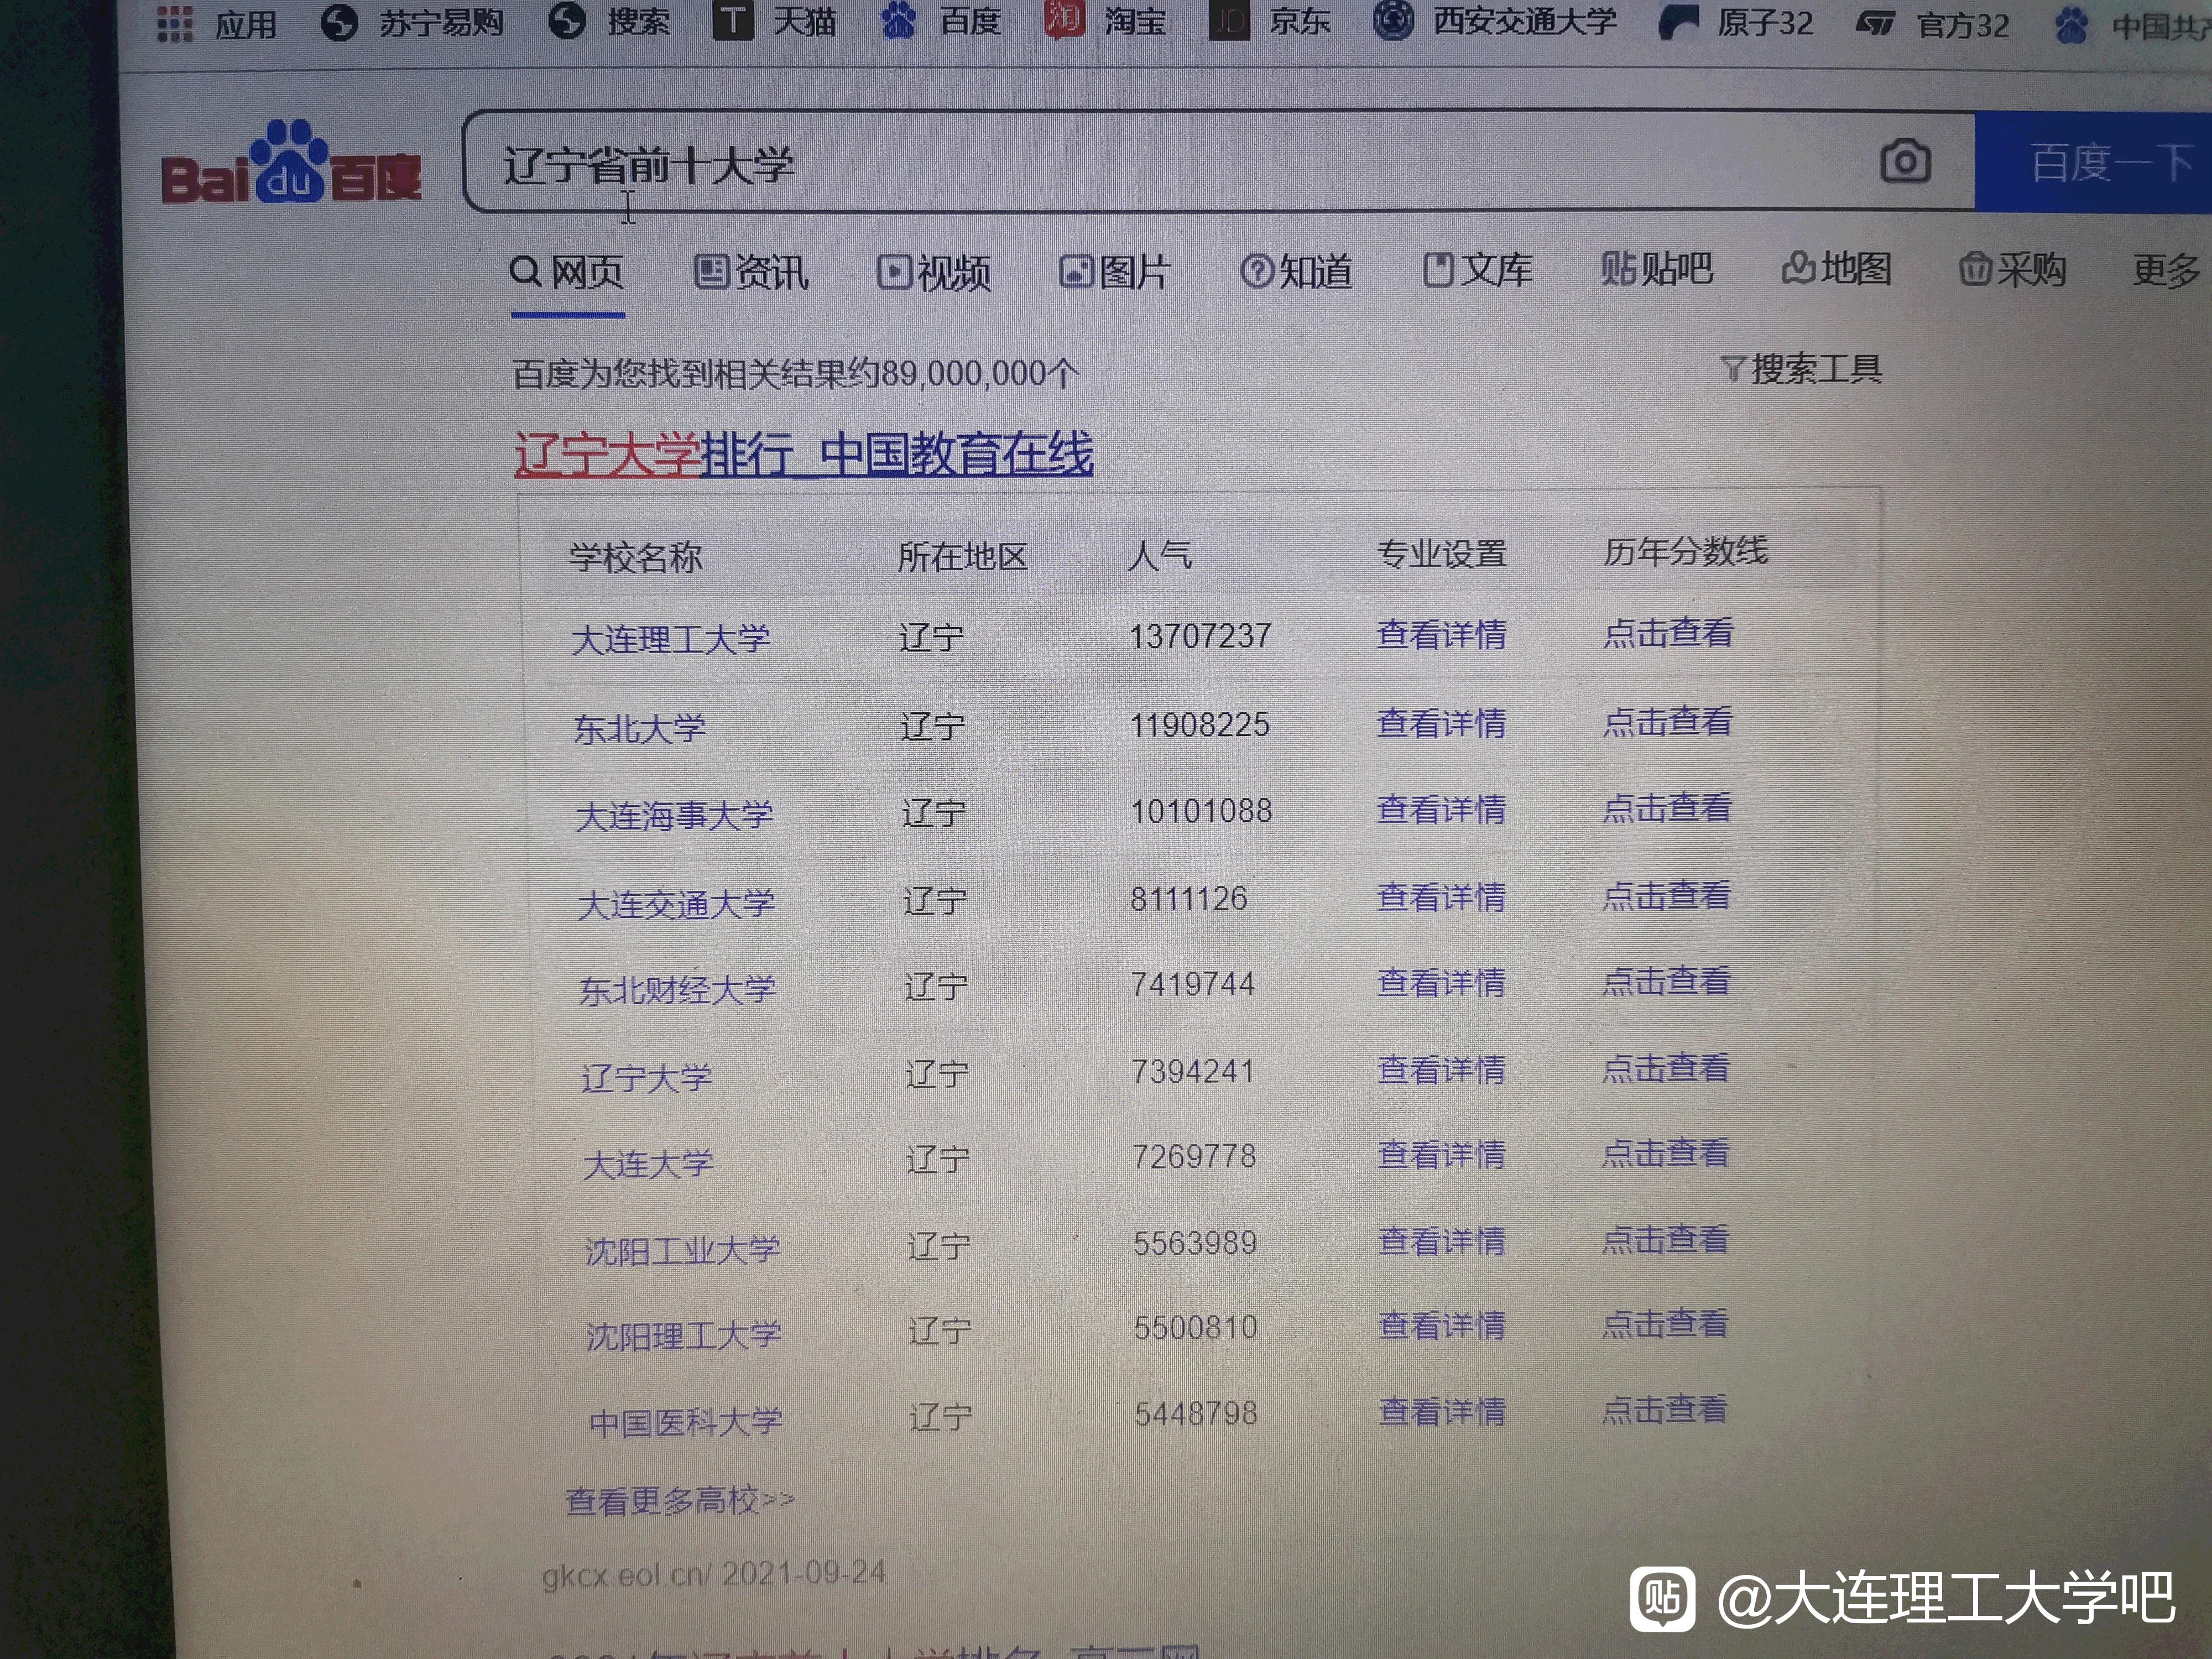Open the 淘宝 bookmark

point(1105,20)
